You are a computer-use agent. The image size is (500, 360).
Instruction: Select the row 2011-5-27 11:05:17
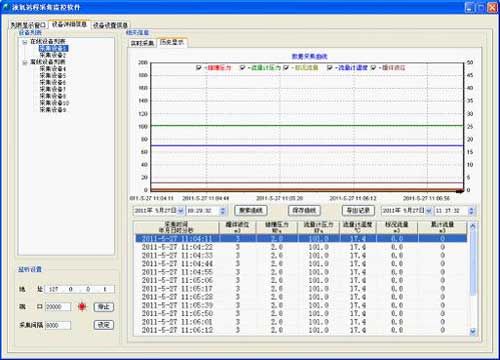(301, 289)
